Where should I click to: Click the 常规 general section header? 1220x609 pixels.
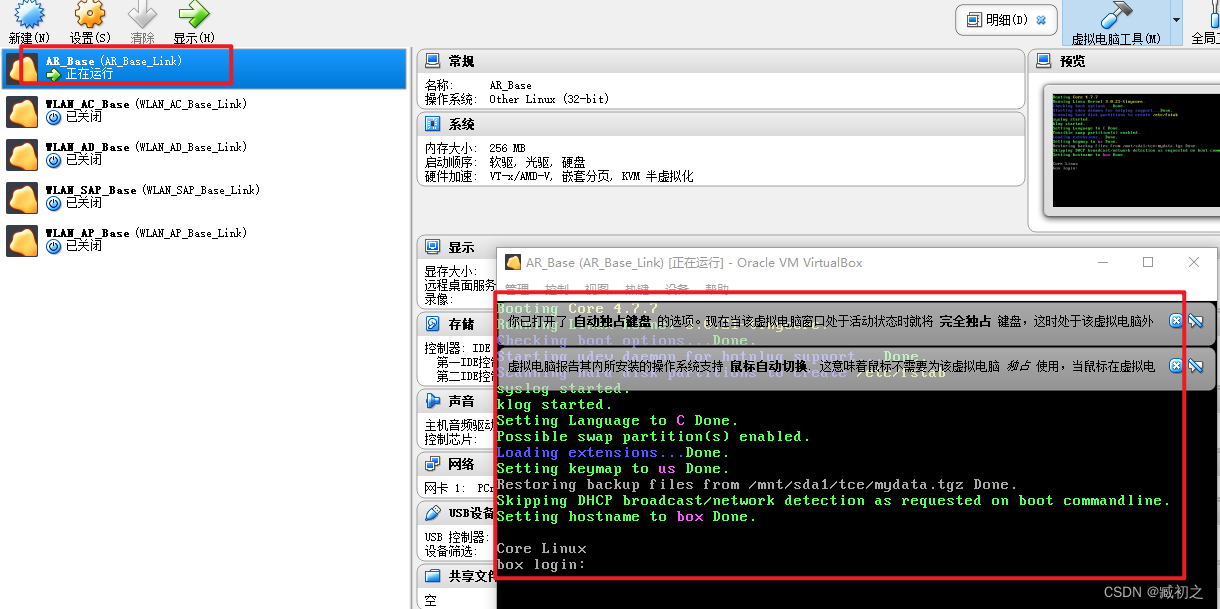(x=461, y=61)
